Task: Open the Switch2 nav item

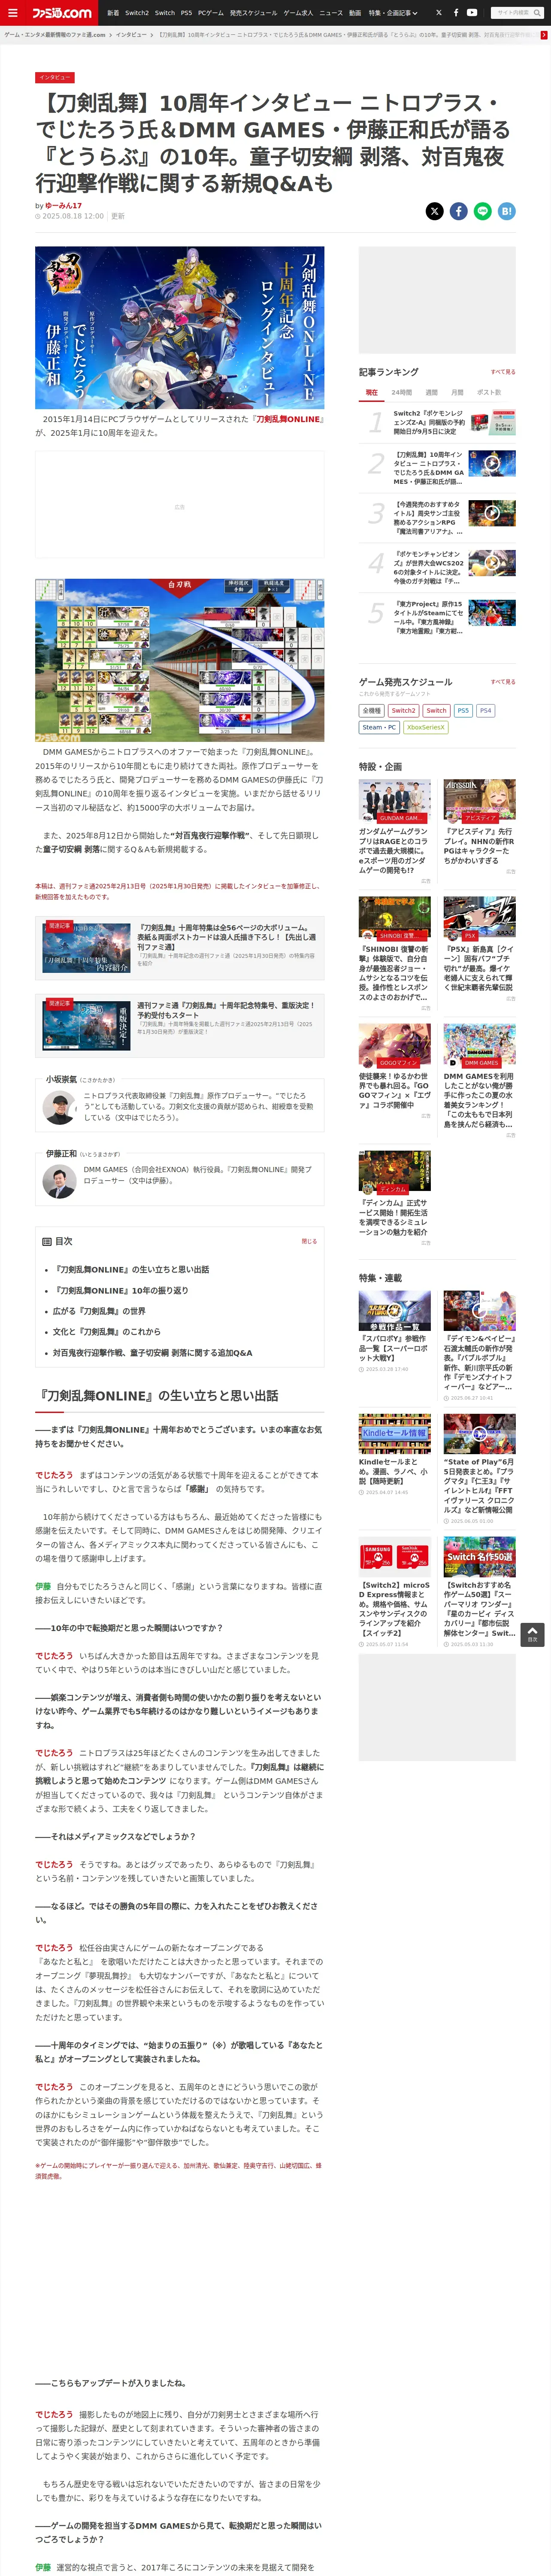Action: [x=137, y=13]
